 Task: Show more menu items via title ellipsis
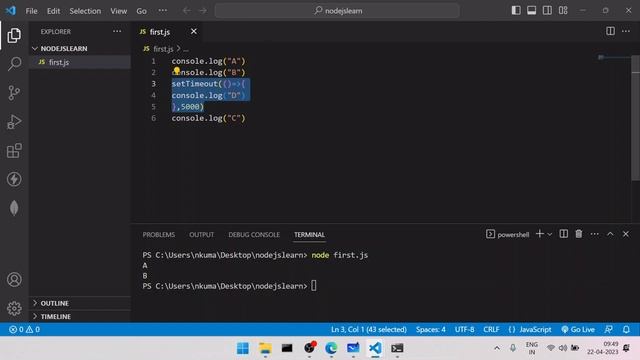pos(162,11)
